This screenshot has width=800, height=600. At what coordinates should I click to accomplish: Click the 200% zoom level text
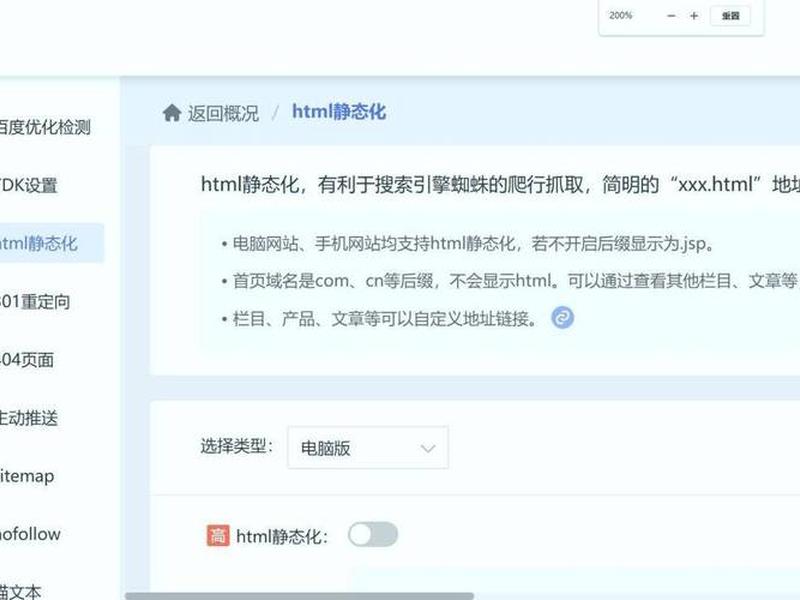pyautogui.click(x=620, y=15)
